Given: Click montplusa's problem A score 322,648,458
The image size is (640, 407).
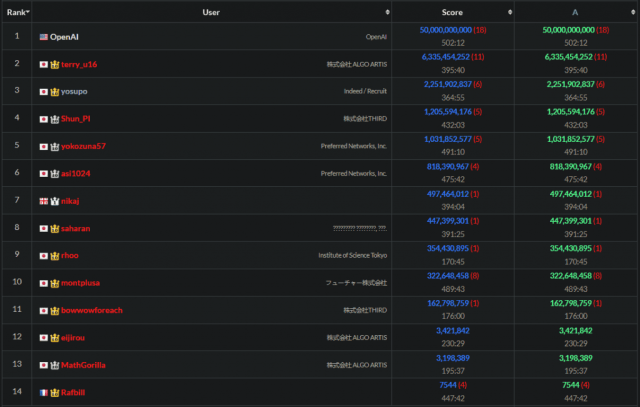Looking at the screenshot, I should [571, 276].
